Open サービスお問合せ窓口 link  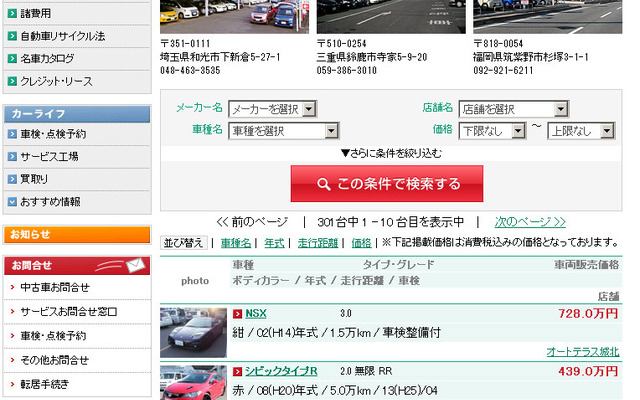(x=69, y=312)
